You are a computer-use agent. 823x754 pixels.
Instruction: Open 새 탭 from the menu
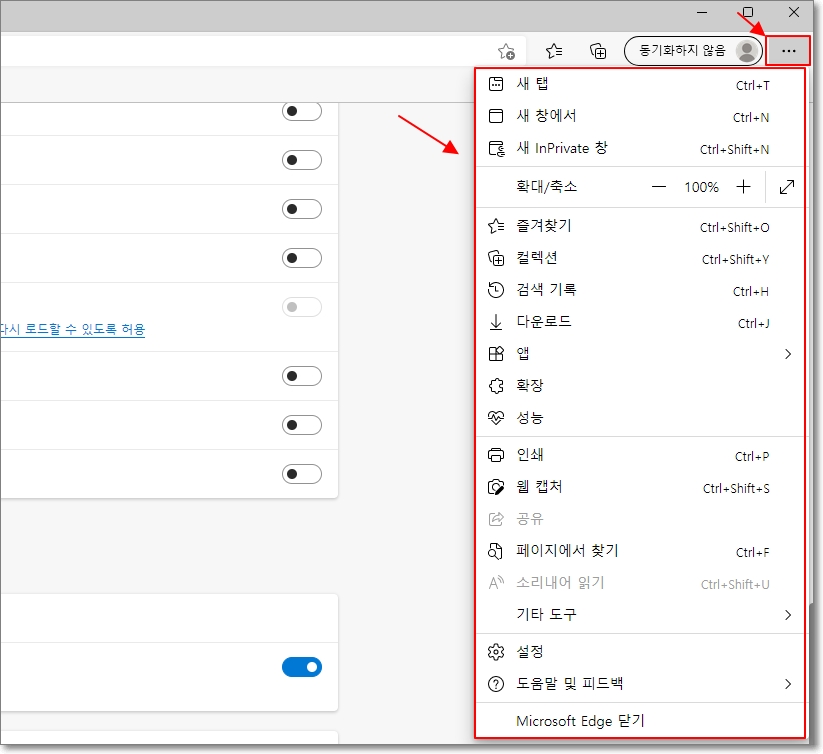639,84
